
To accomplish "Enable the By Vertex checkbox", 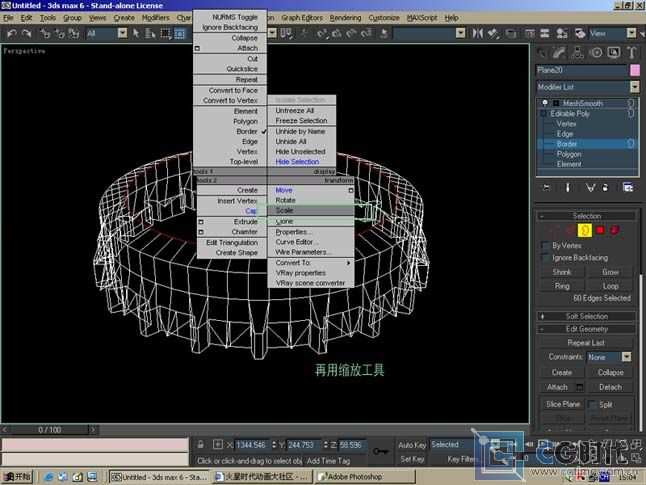I will click(x=545, y=246).
